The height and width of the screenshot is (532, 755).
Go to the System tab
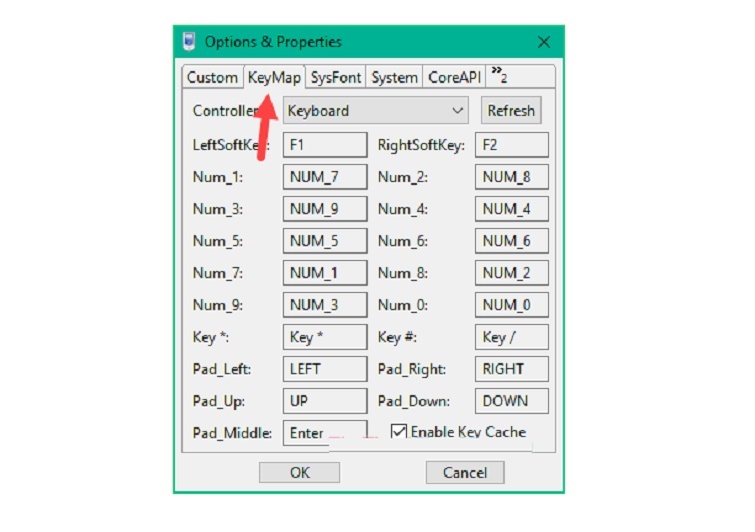coord(394,77)
